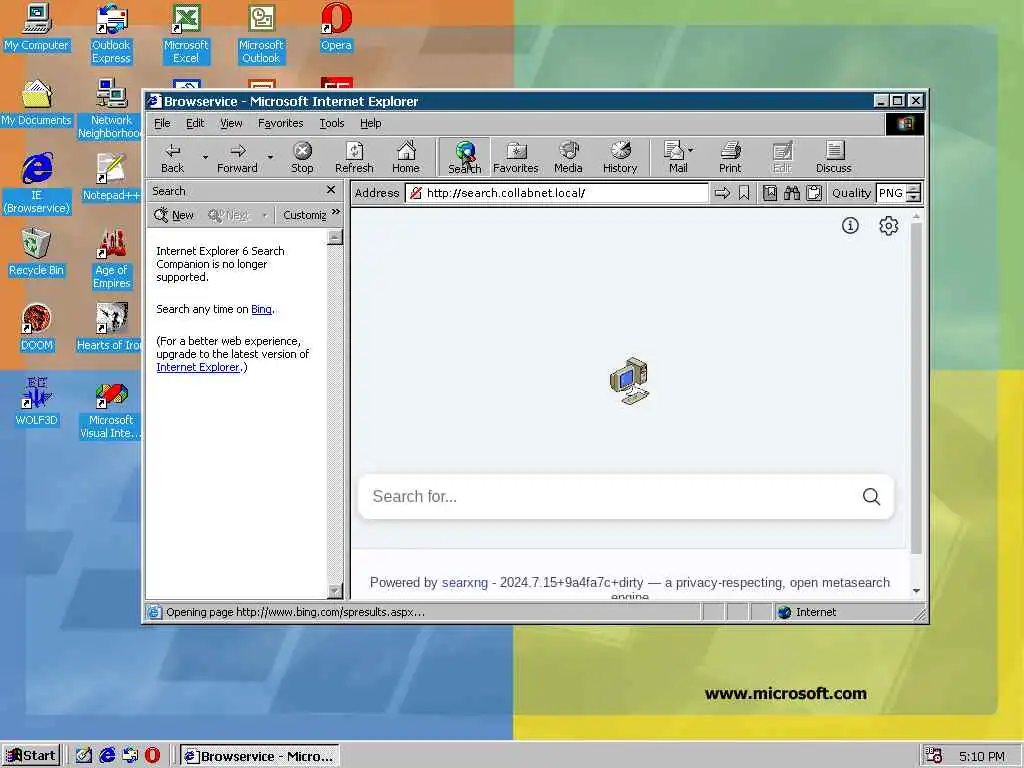Launch DOOM desktop shortcut
The image size is (1024, 768).
[36, 328]
